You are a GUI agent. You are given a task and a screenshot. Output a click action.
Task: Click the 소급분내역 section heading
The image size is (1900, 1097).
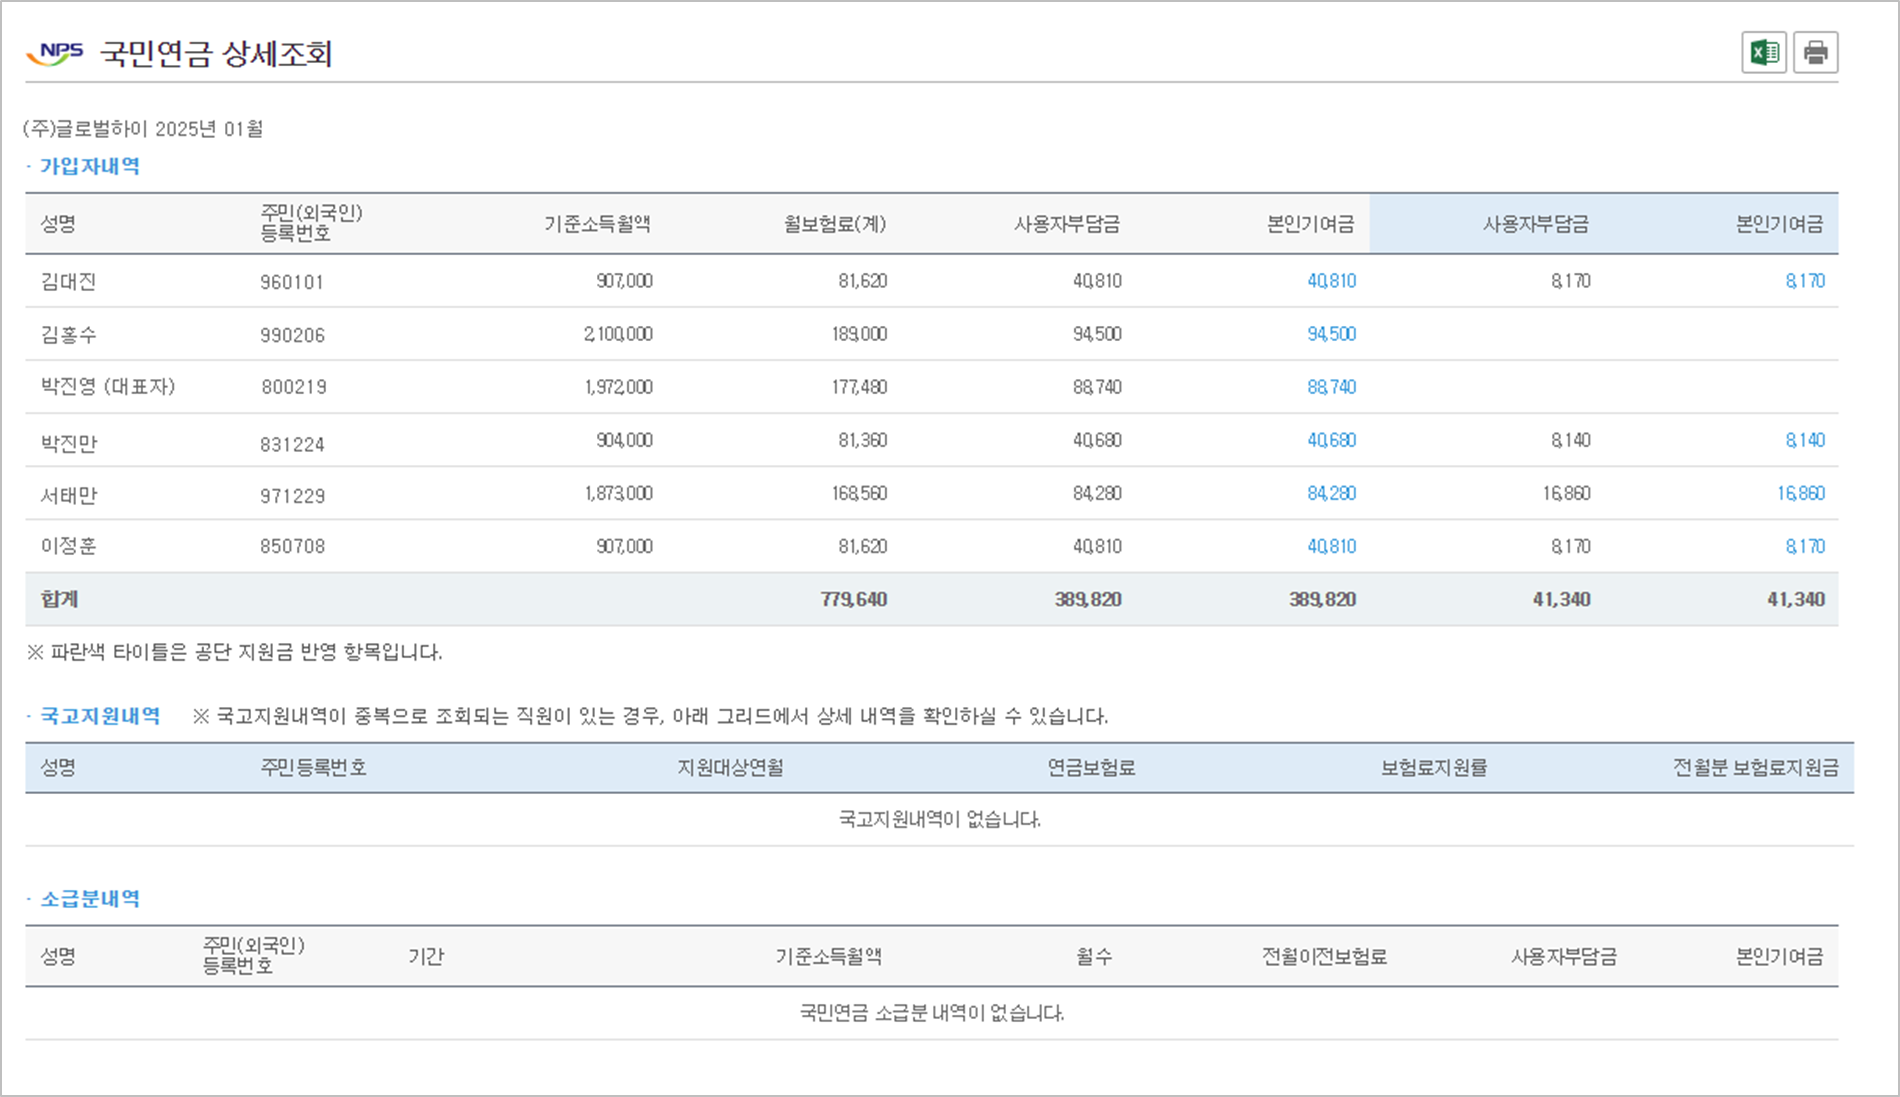click(x=89, y=899)
